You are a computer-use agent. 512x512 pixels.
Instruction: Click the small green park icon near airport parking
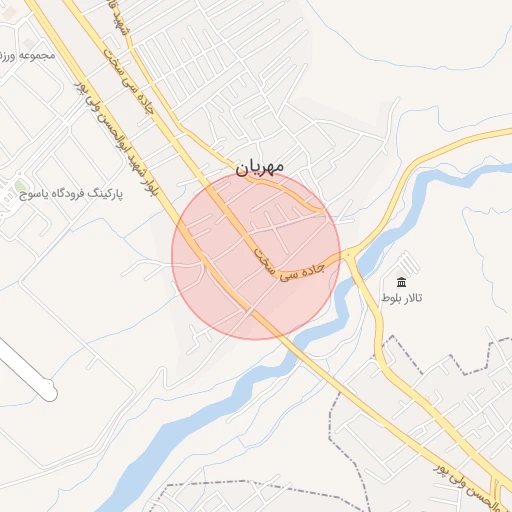pos(21,185)
